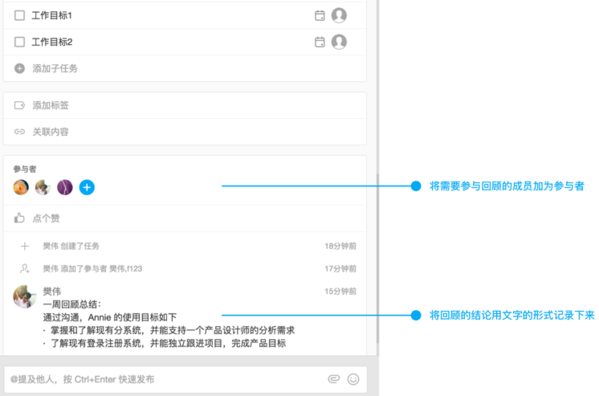This screenshot has height=396, width=599.
Task: Click person icon beside 添加了参与者 entry
Action: [x=25, y=269]
